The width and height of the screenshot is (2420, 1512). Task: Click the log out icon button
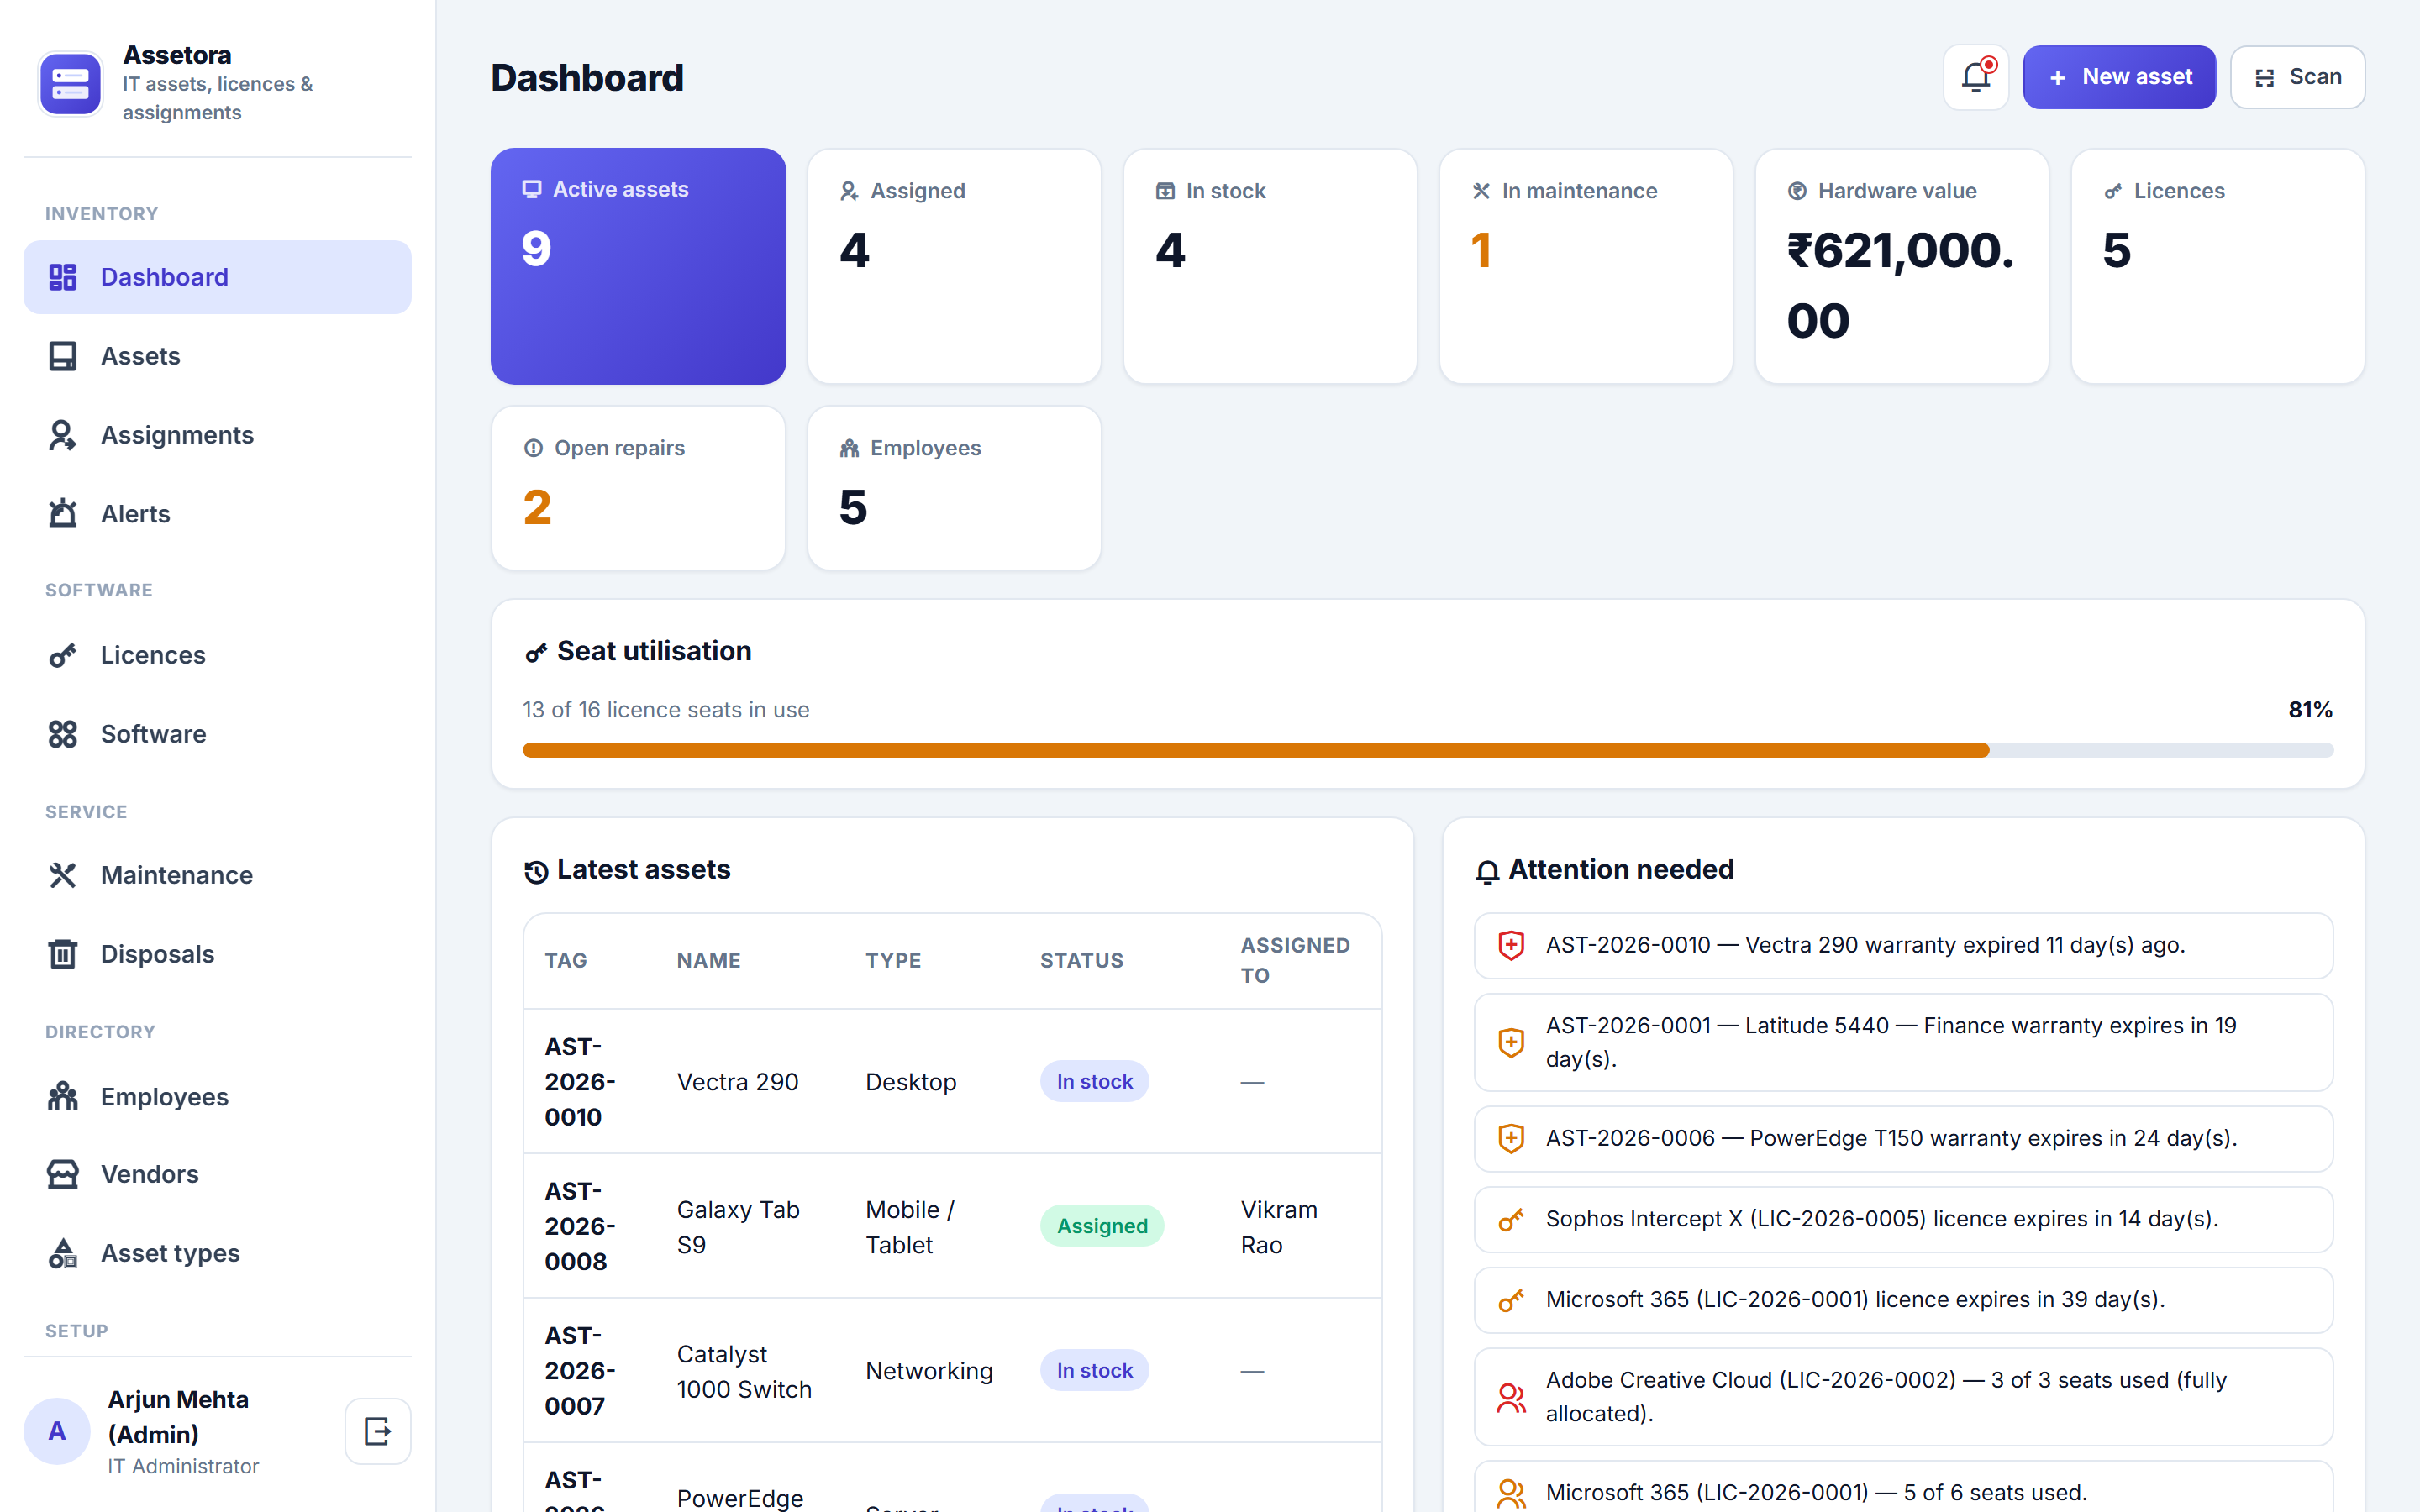378,1431
